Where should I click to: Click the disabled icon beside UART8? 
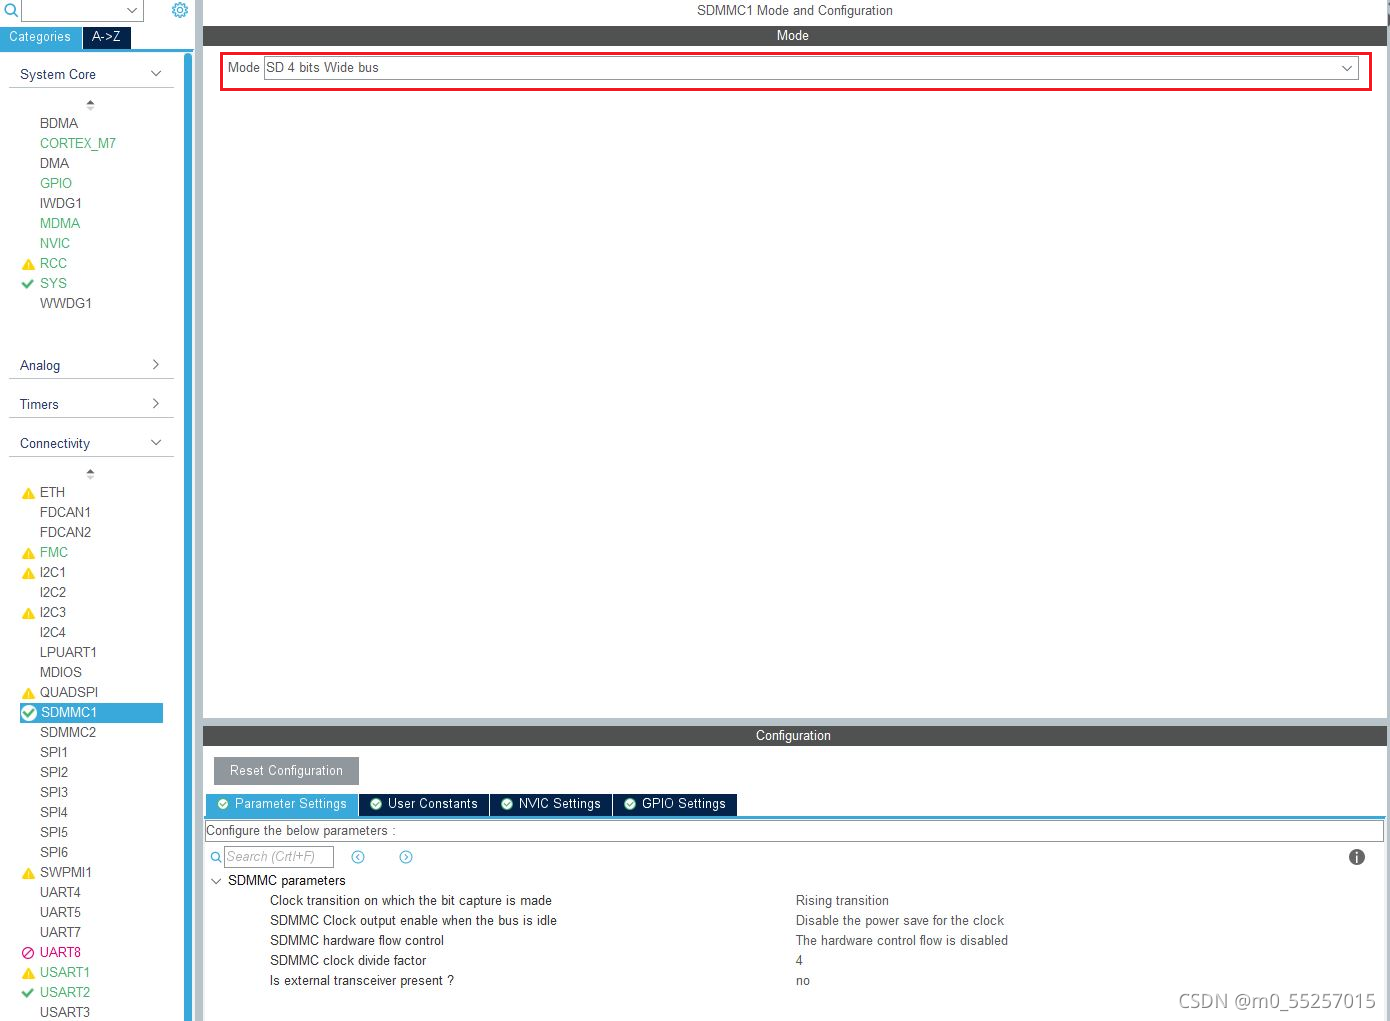click(x=28, y=953)
